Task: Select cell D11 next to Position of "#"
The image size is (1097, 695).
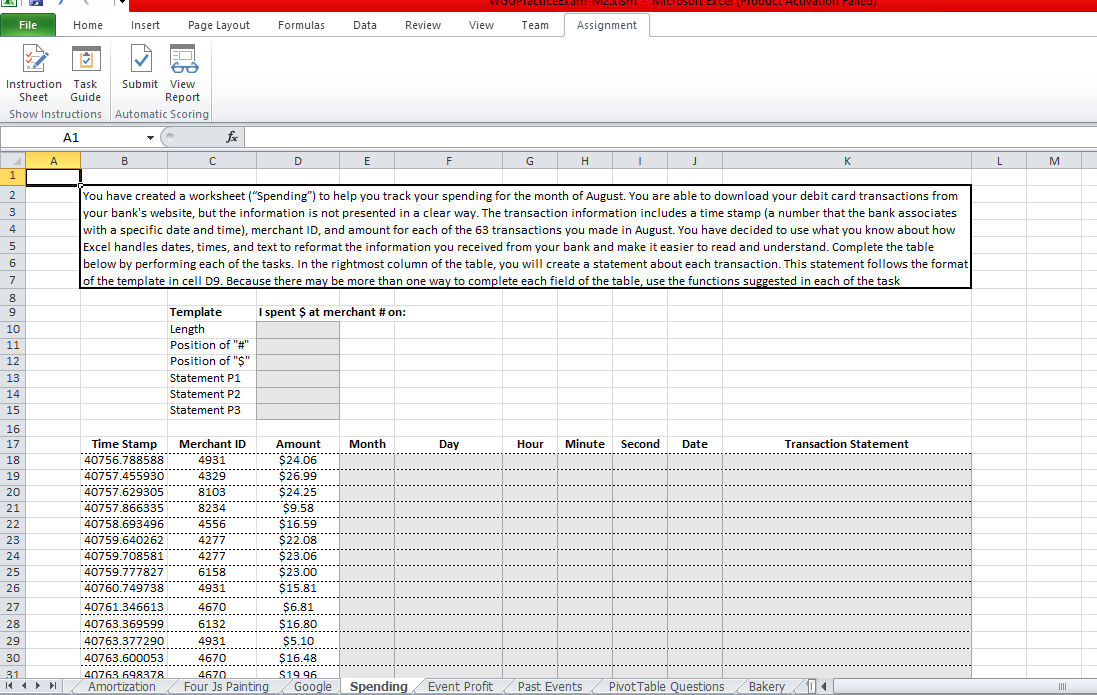Action: 297,345
